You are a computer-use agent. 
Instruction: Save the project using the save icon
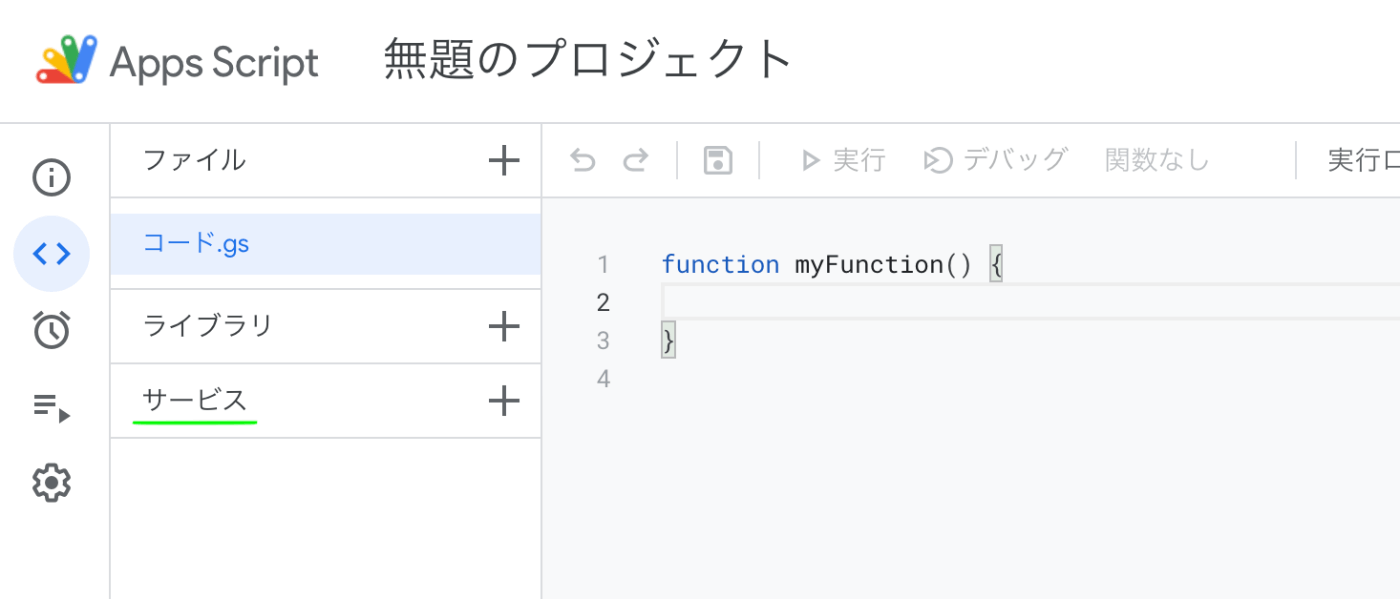(x=716, y=159)
